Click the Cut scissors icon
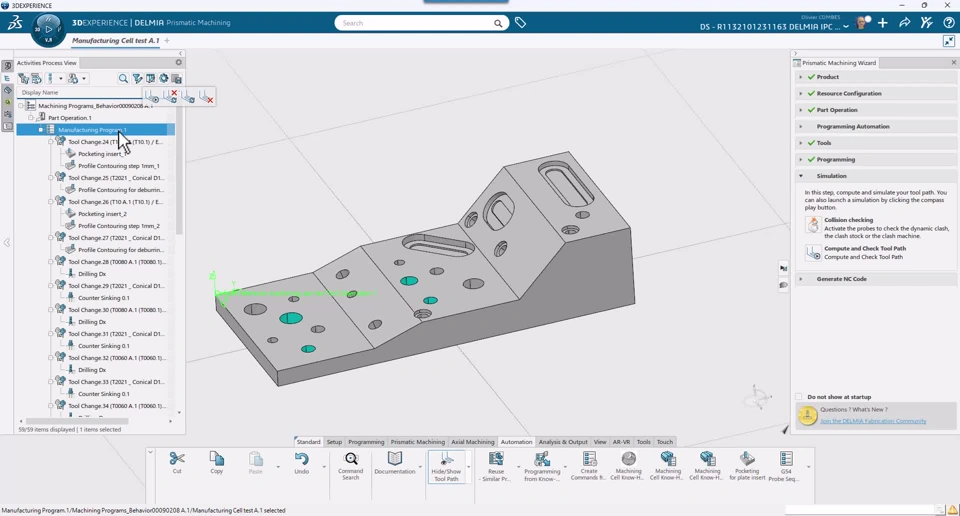960x516 pixels. tap(177, 459)
